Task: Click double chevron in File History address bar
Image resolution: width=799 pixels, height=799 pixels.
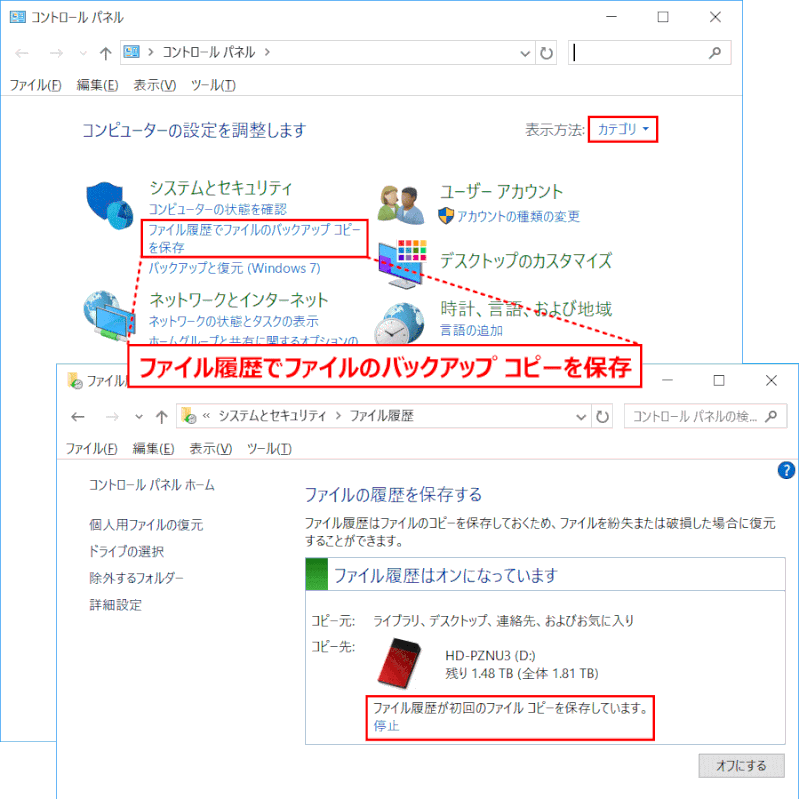Action: coord(206,416)
